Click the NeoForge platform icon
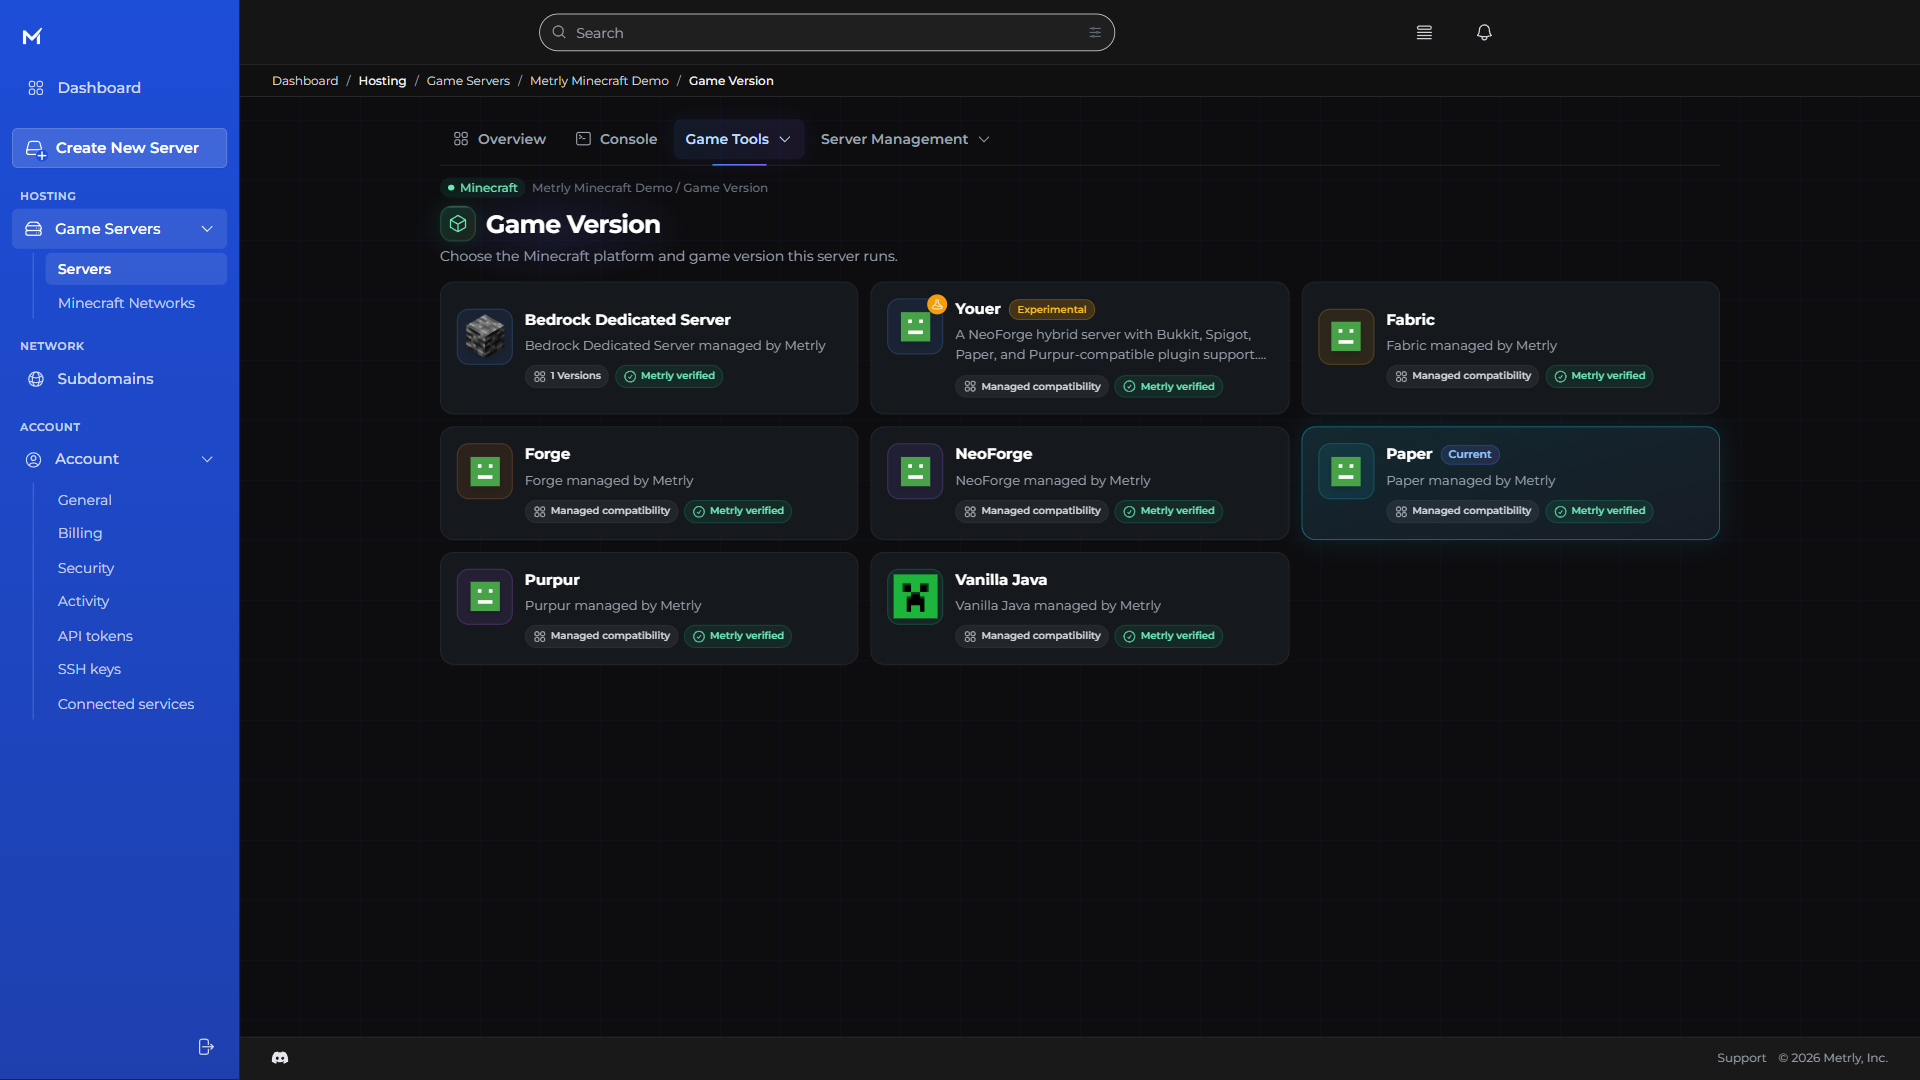 pyautogui.click(x=915, y=471)
